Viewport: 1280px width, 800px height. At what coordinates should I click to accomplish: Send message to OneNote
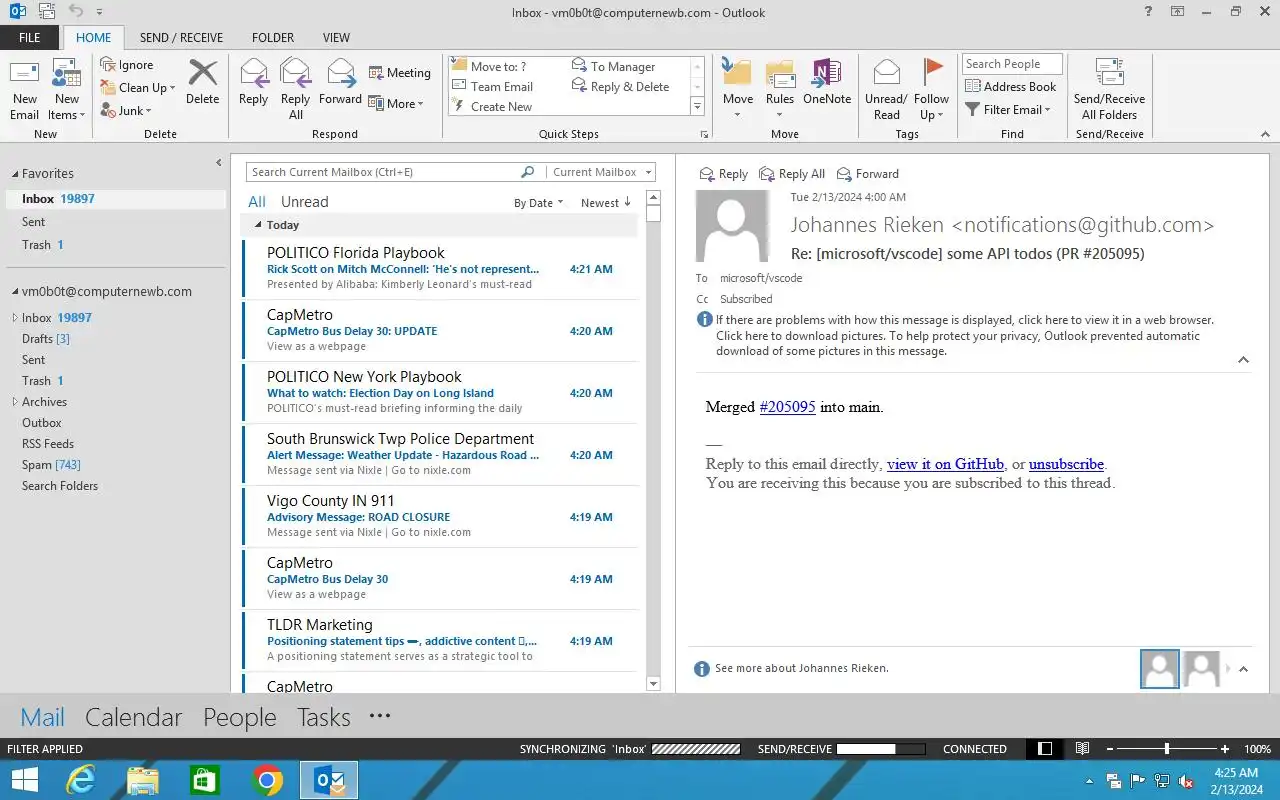point(827,82)
